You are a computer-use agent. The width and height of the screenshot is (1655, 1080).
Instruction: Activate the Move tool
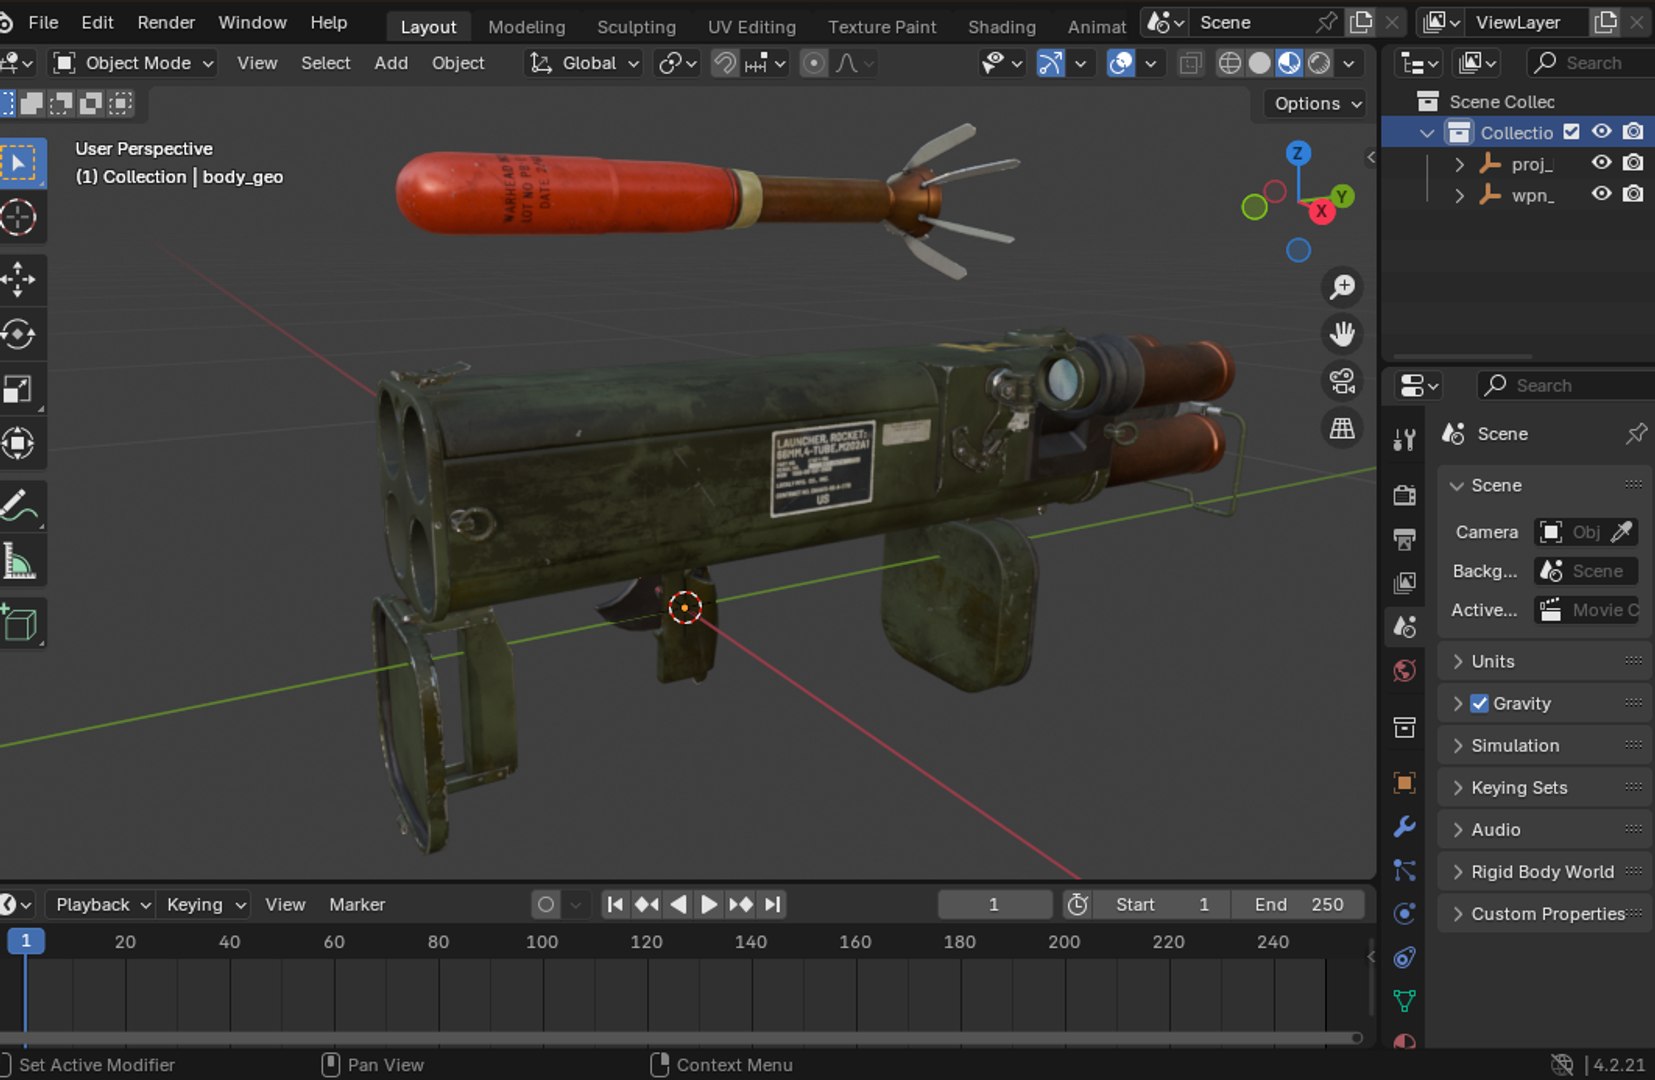[19, 280]
